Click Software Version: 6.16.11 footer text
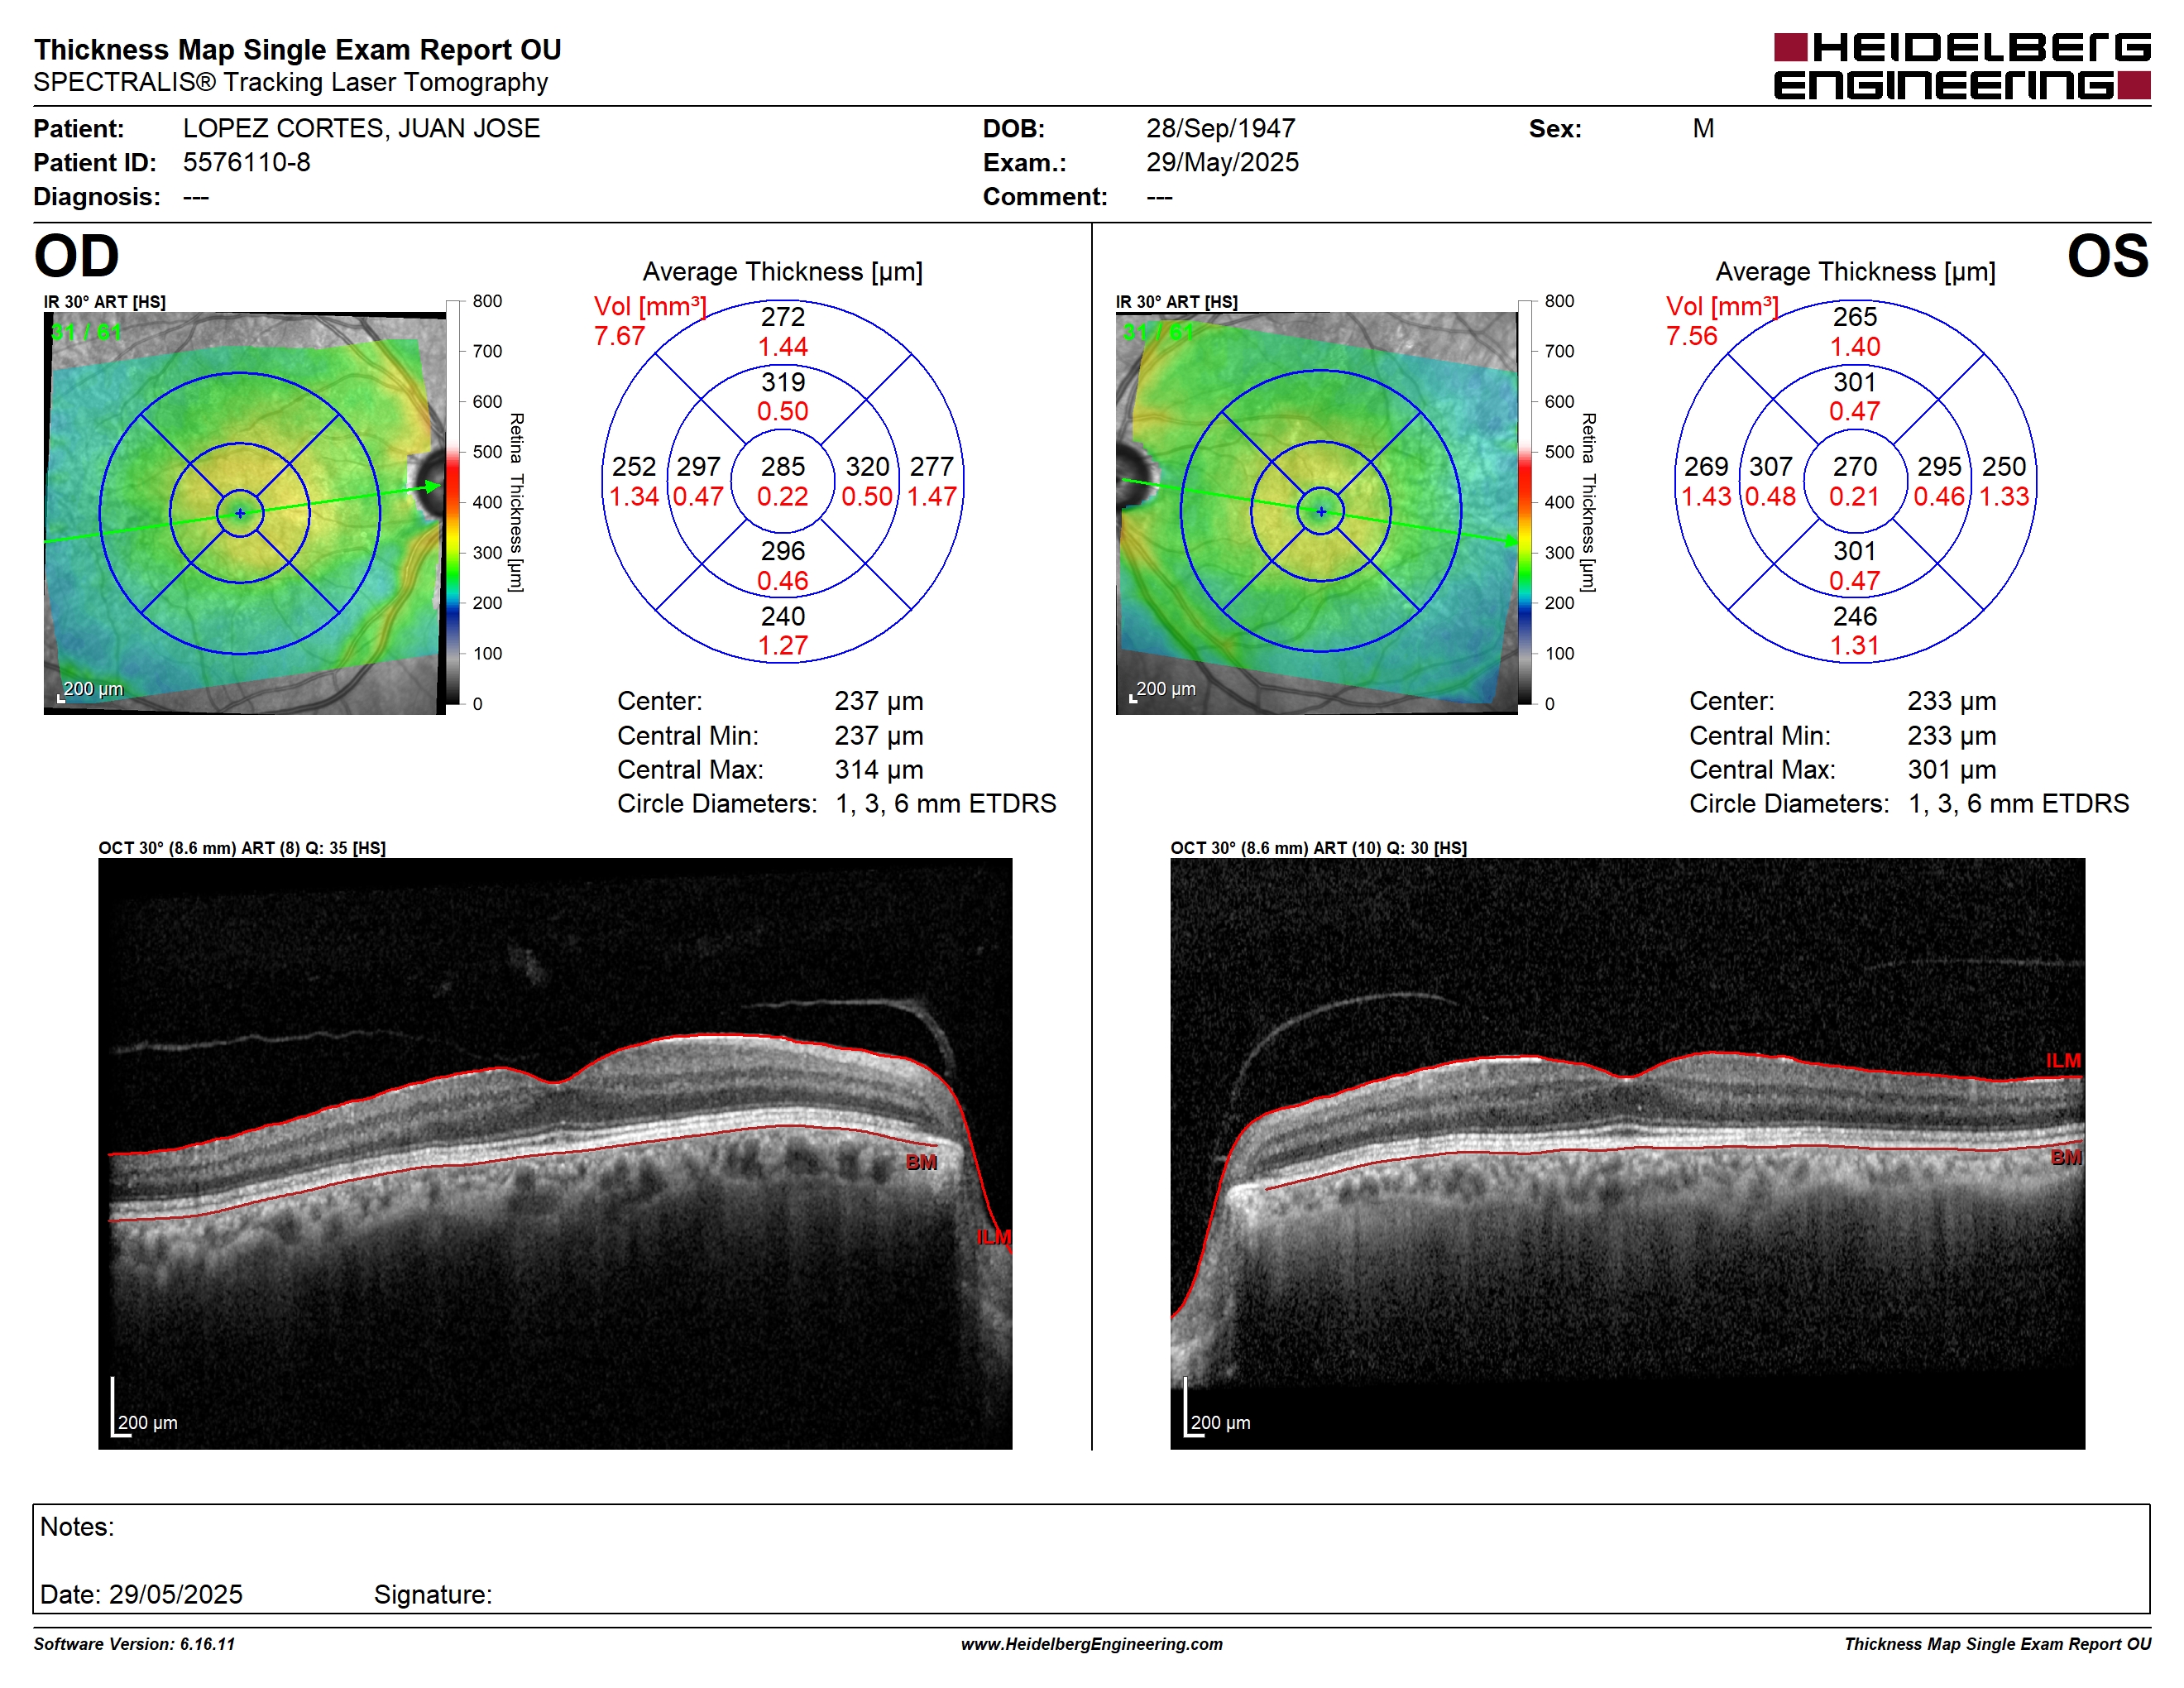The width and height of the screenshot is (2184, 1688). click(x=134, y=1644)
